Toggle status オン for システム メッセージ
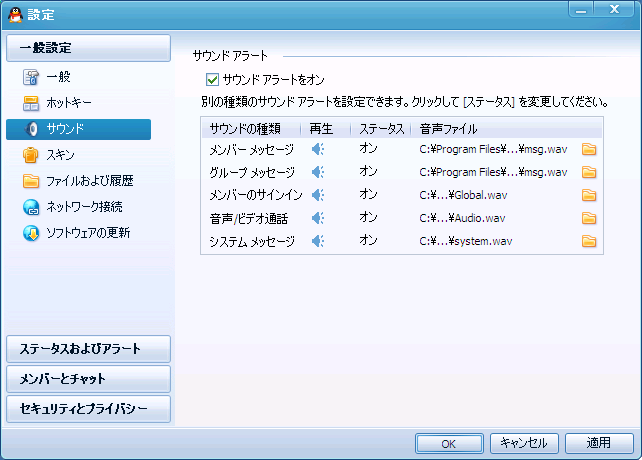This screenshot has height=460, width=642. coord(368,240)
